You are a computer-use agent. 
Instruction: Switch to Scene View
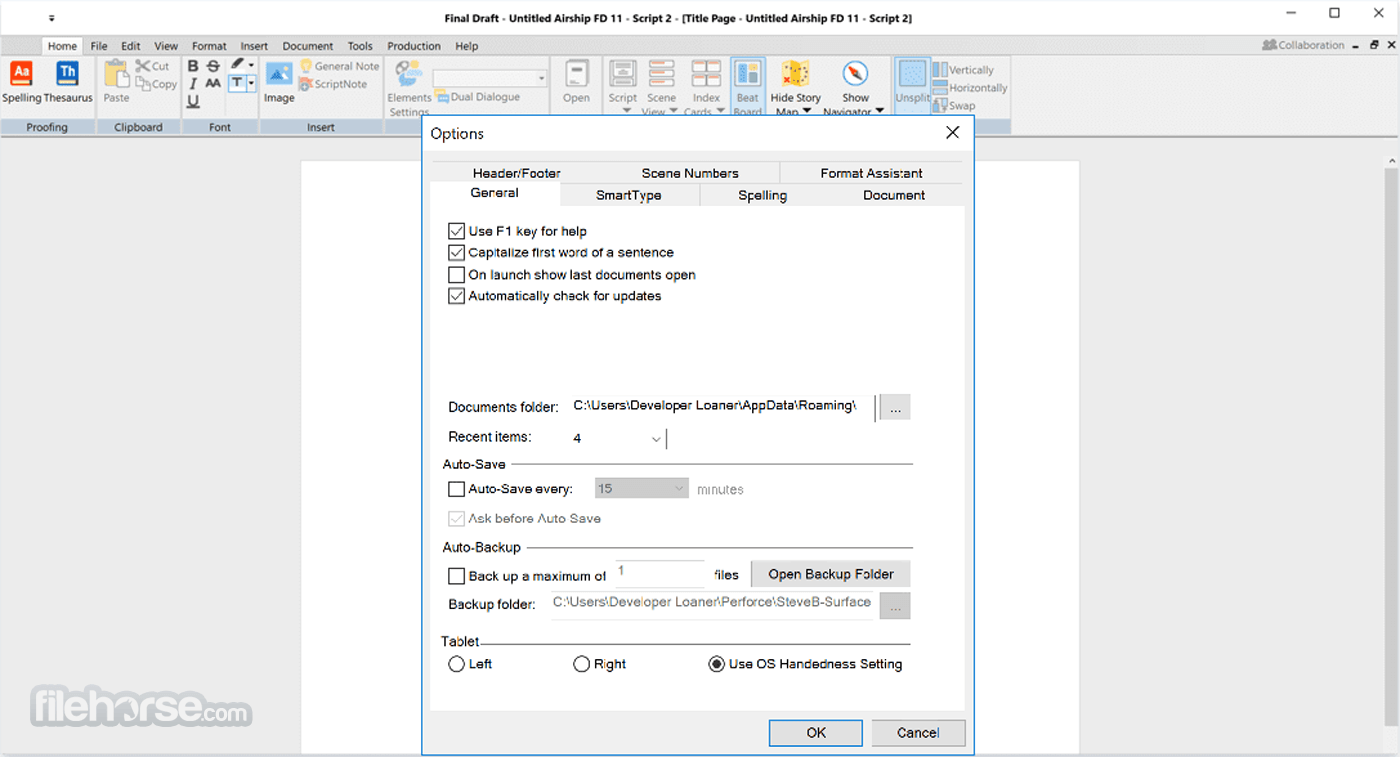661,86
